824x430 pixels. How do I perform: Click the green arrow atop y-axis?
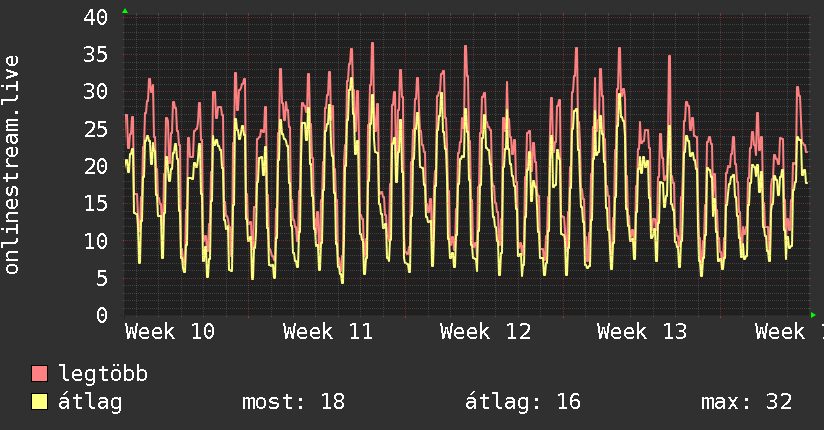tap(125, 11)
